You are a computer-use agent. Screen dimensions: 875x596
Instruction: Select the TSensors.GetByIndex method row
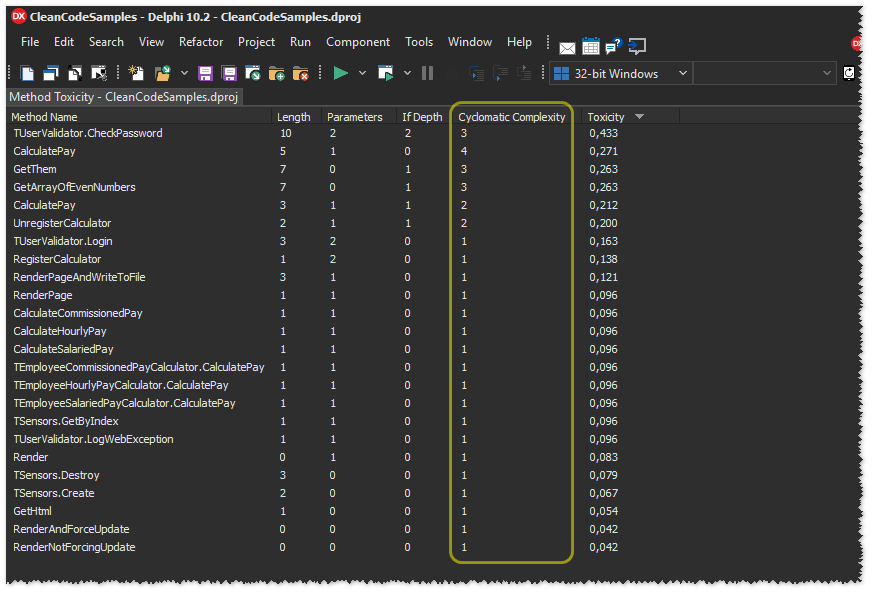coord(344,421)
